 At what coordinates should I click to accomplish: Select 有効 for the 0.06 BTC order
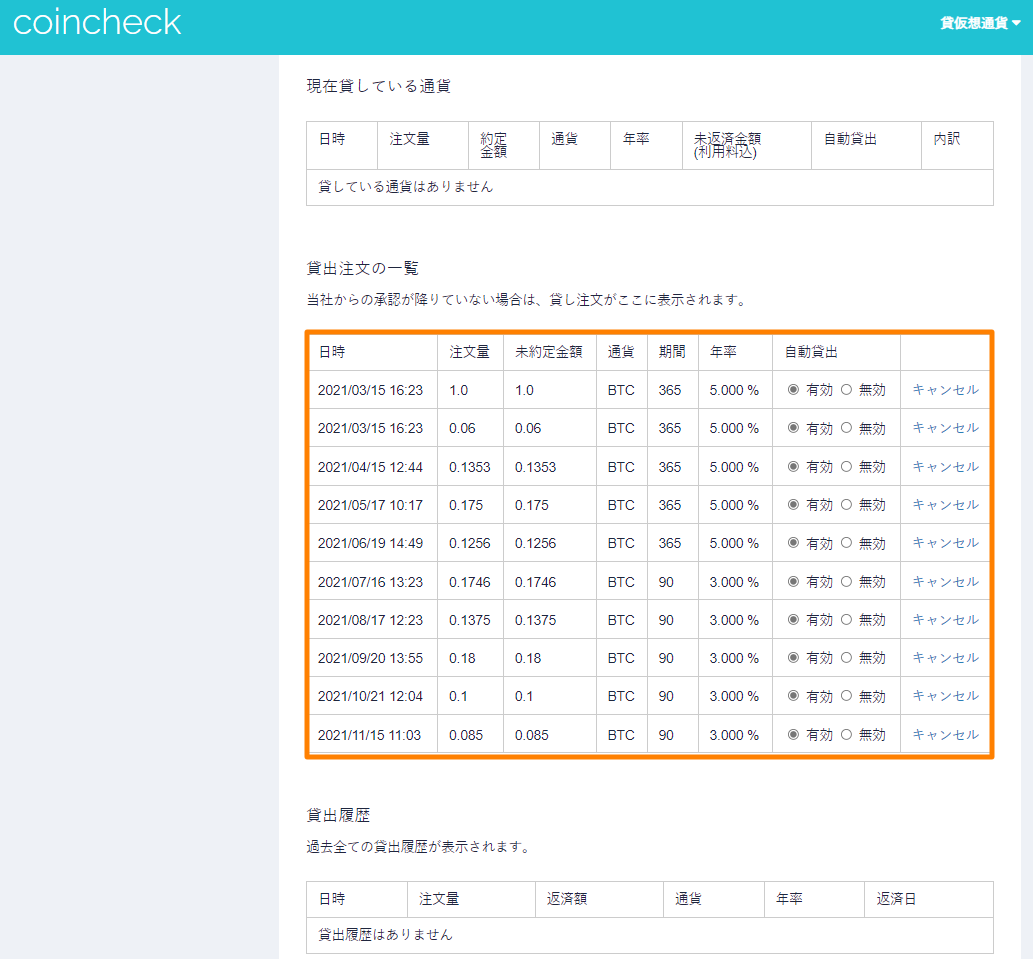[x=793, y=428]
